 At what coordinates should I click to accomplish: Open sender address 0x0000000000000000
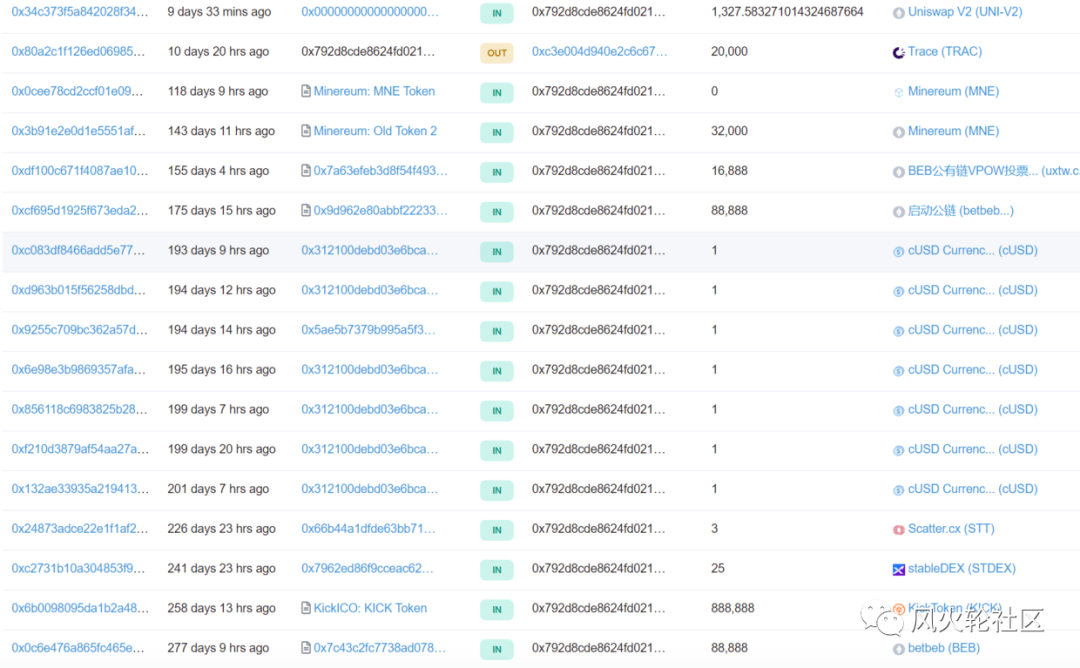pyautogui.click(x=369, y=12)
